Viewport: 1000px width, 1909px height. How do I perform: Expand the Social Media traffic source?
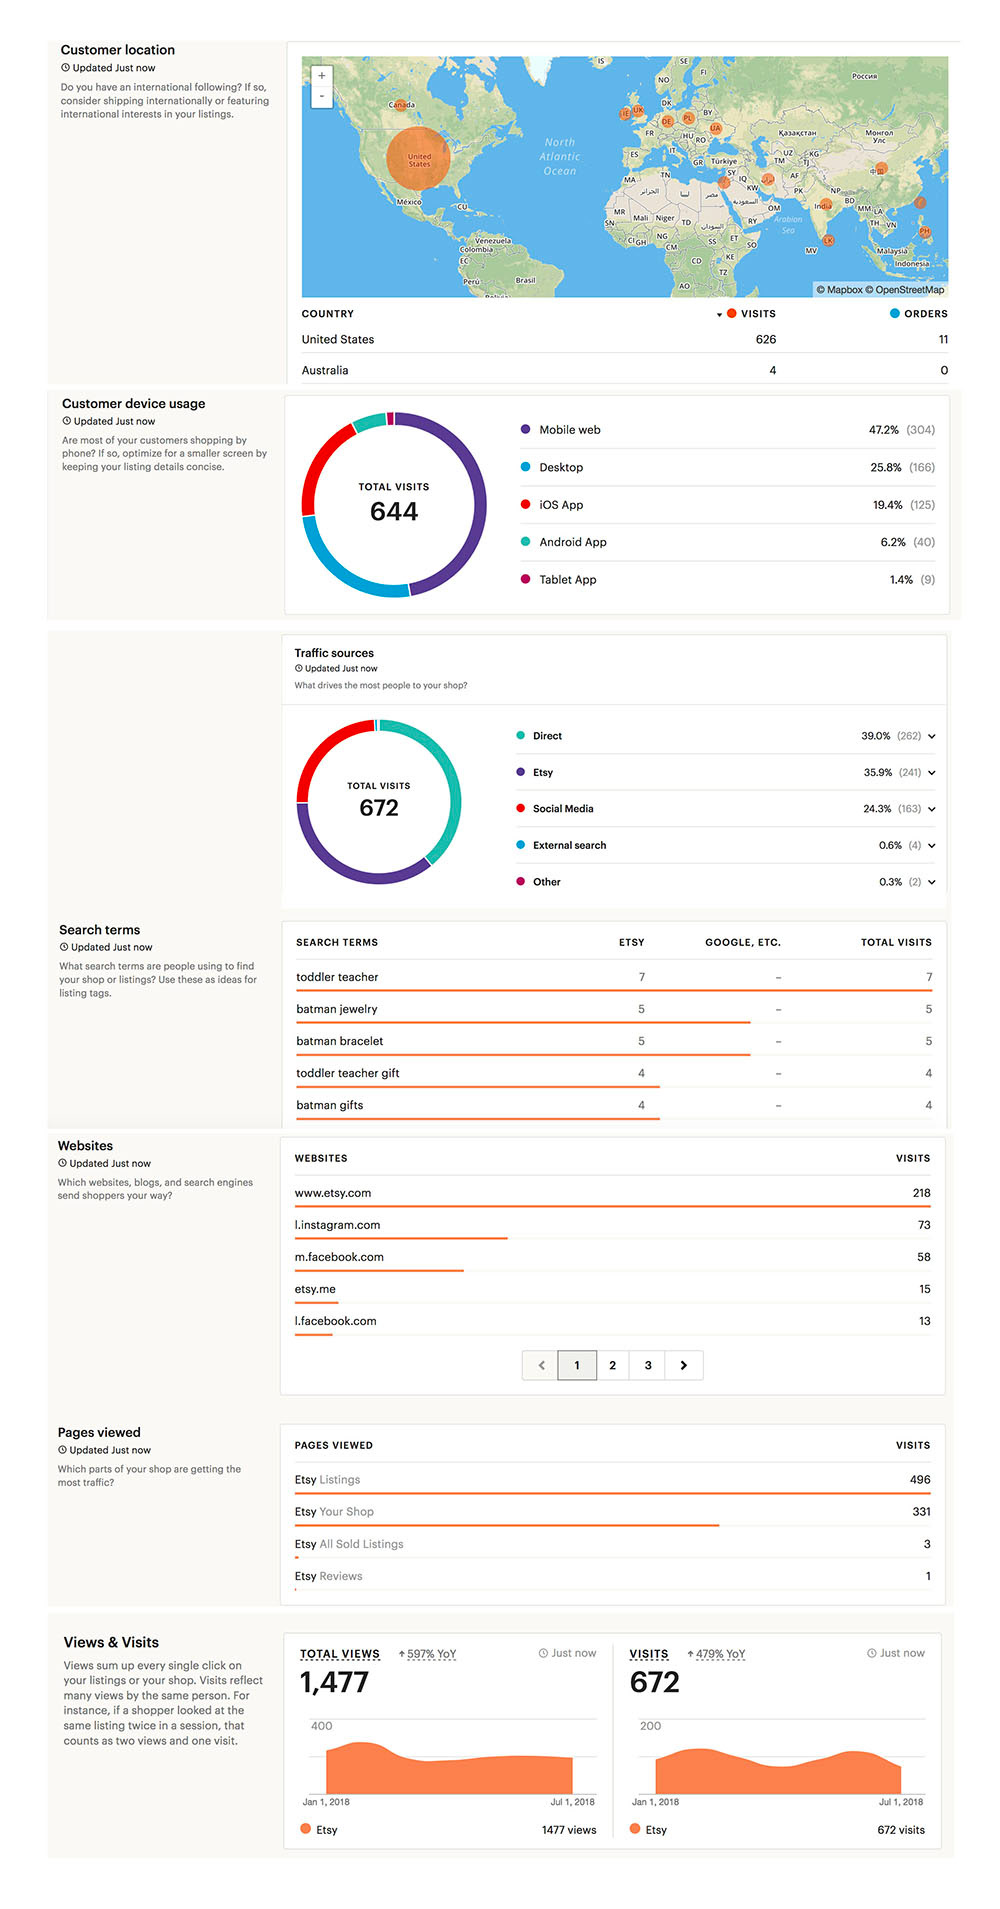[x=931, y=809]
